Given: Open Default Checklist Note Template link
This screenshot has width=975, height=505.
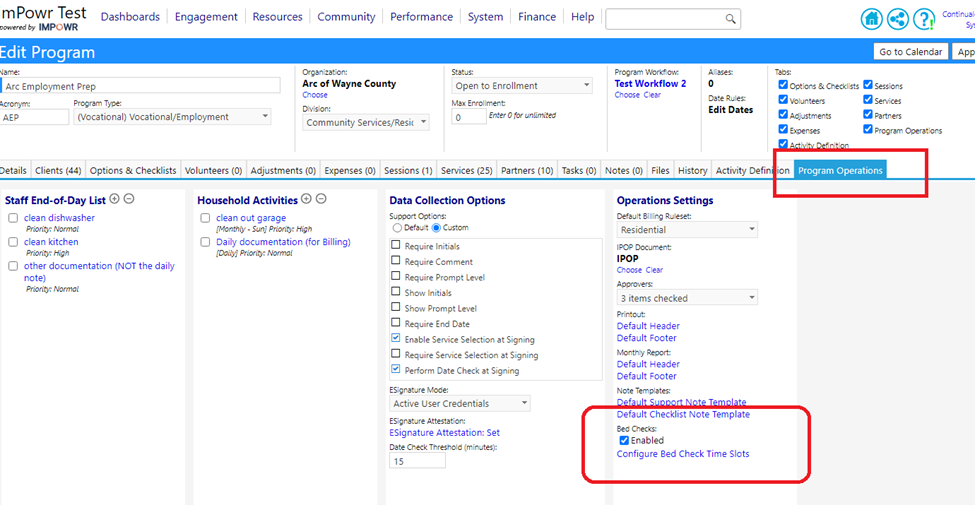Looking at the screenshot, I should click(683, 414).
